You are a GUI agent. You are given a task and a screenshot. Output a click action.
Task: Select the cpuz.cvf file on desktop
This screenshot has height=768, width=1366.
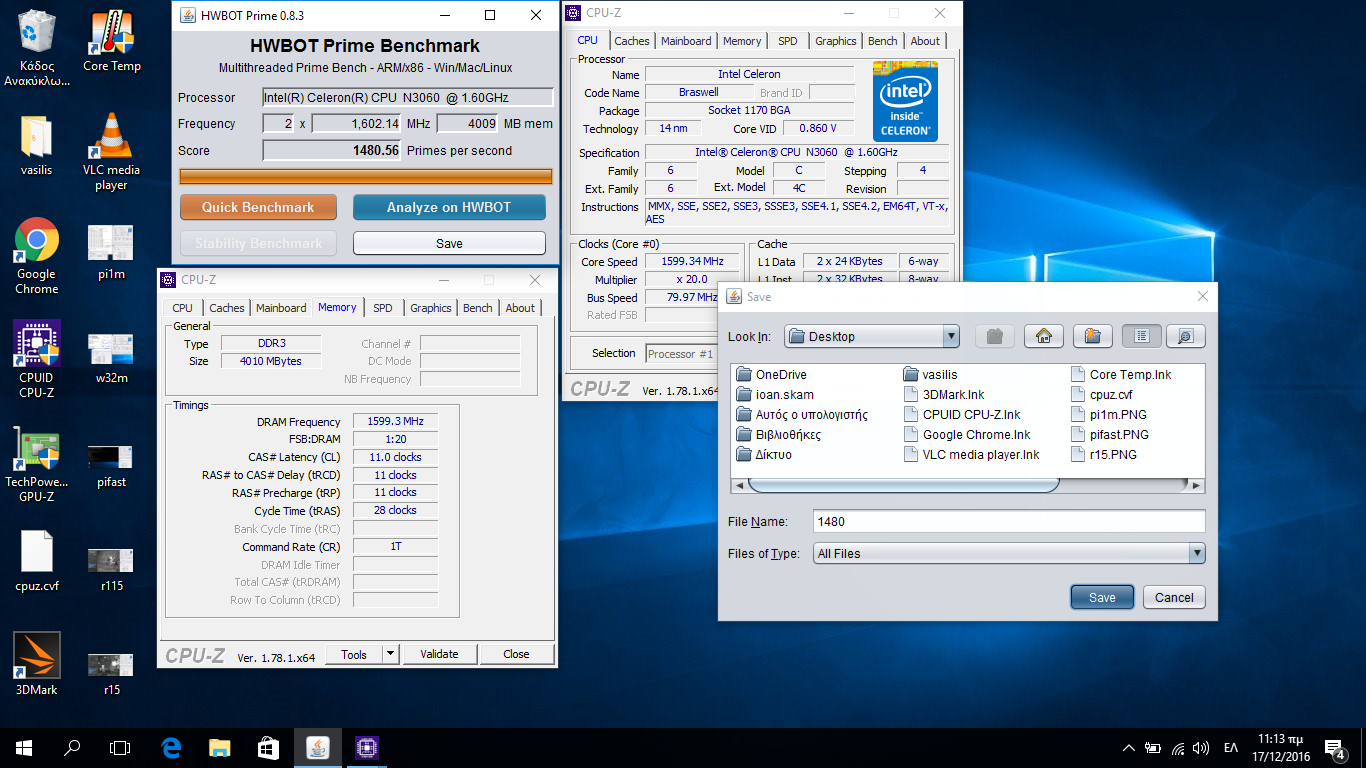pos(37,561)
